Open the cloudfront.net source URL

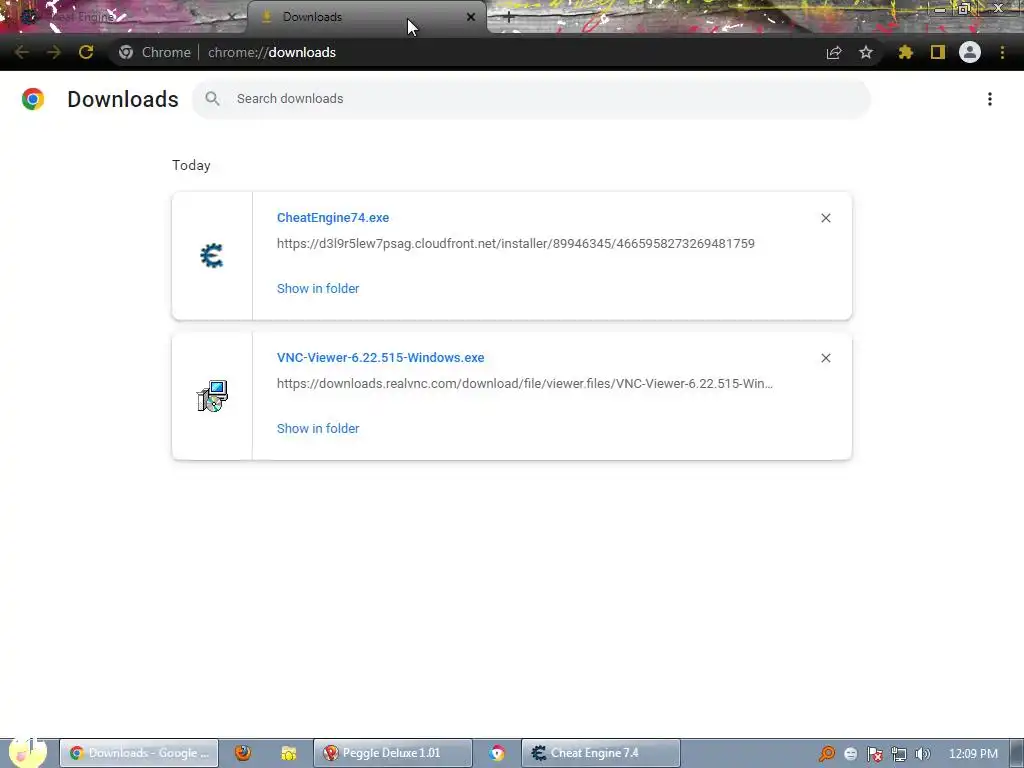[516, 244]
